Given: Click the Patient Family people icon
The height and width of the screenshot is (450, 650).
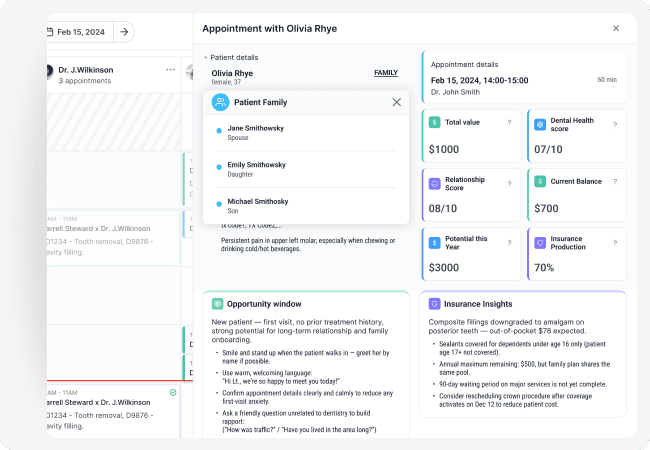Looking at the screenshot, I should (x=219, y=102).
